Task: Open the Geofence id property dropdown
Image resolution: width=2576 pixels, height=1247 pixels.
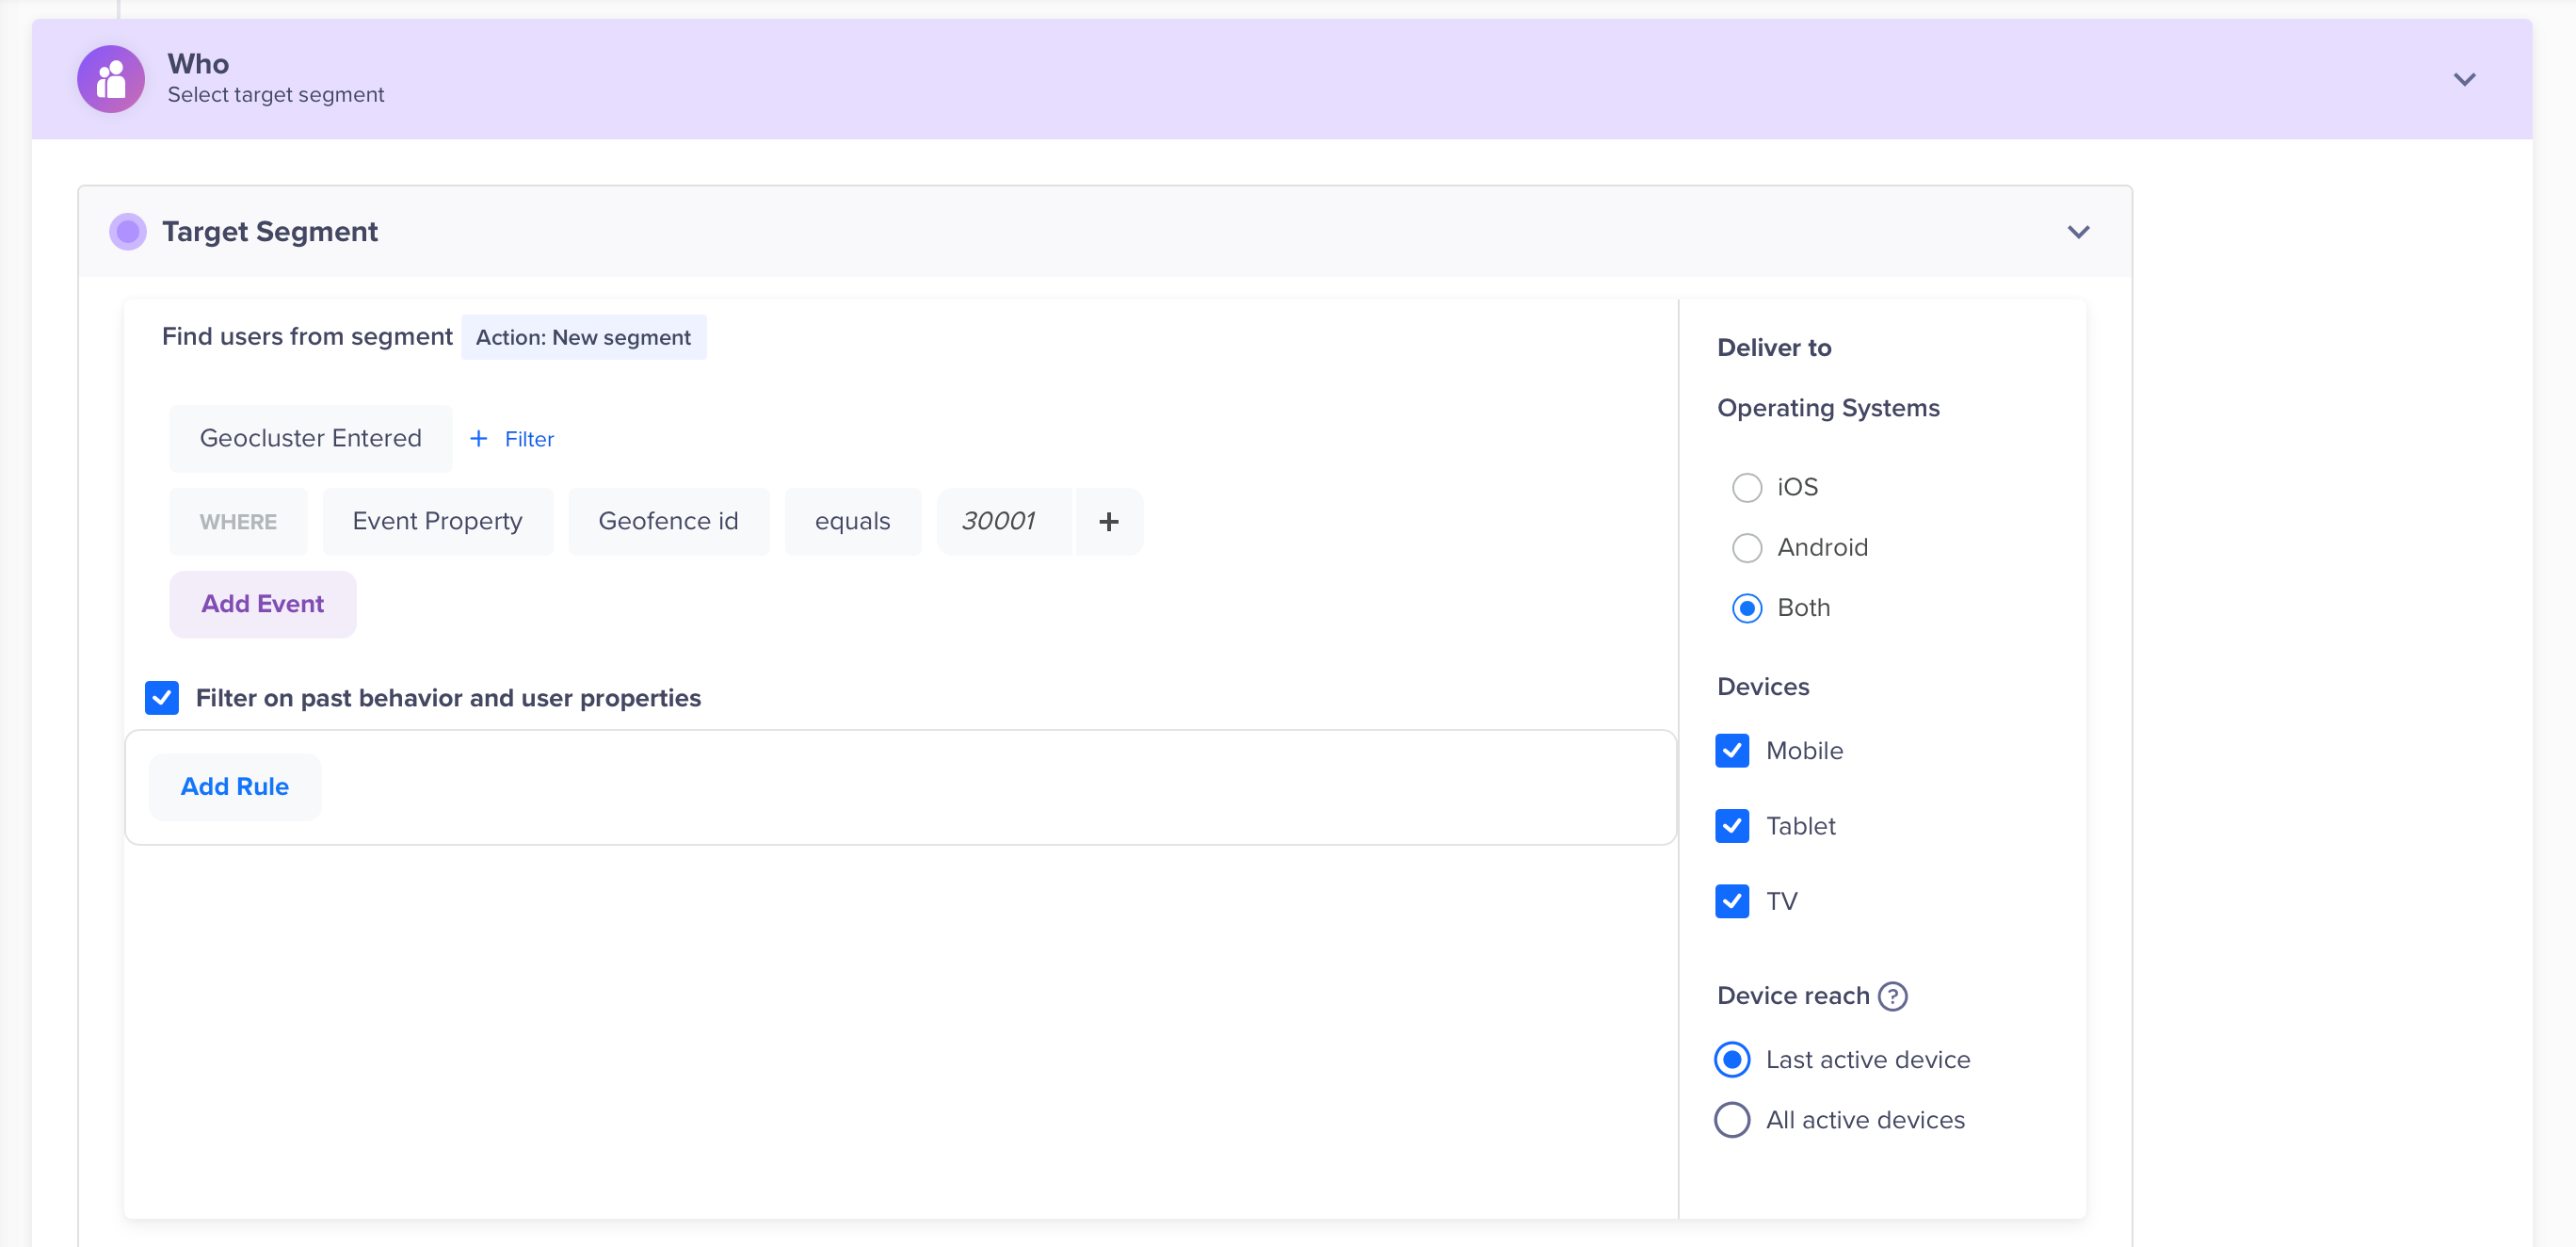Action: point(668,522)
